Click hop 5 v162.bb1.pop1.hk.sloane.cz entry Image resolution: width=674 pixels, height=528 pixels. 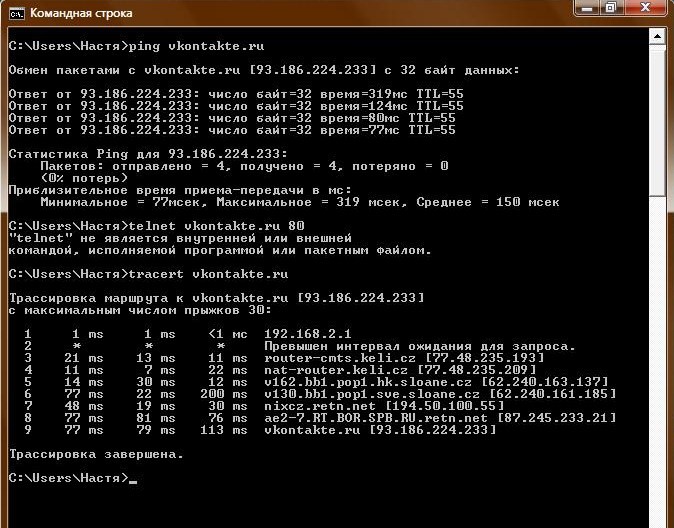click(436, 382)
